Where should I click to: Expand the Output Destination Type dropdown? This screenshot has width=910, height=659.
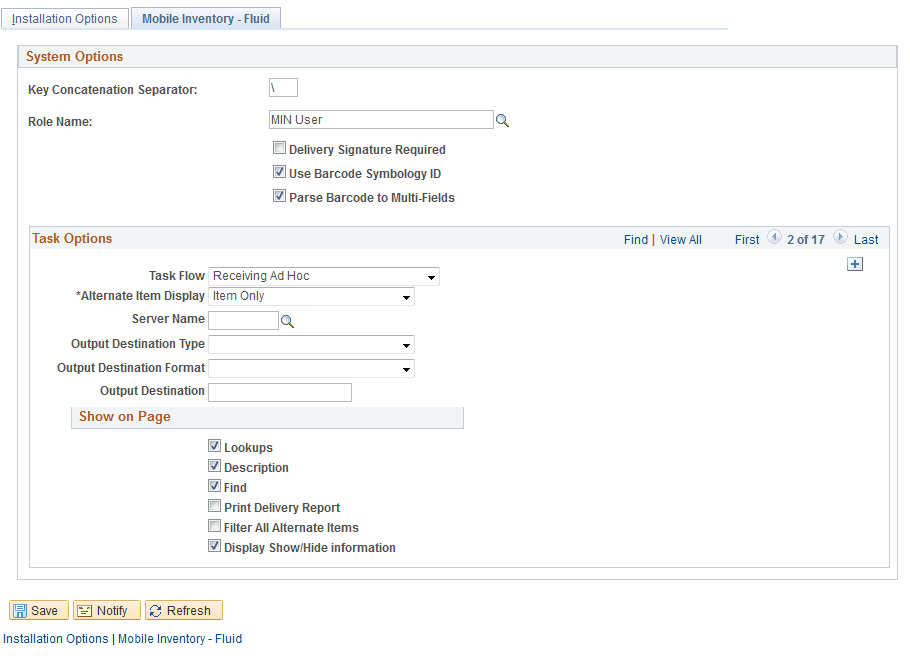tap(406, 345)
